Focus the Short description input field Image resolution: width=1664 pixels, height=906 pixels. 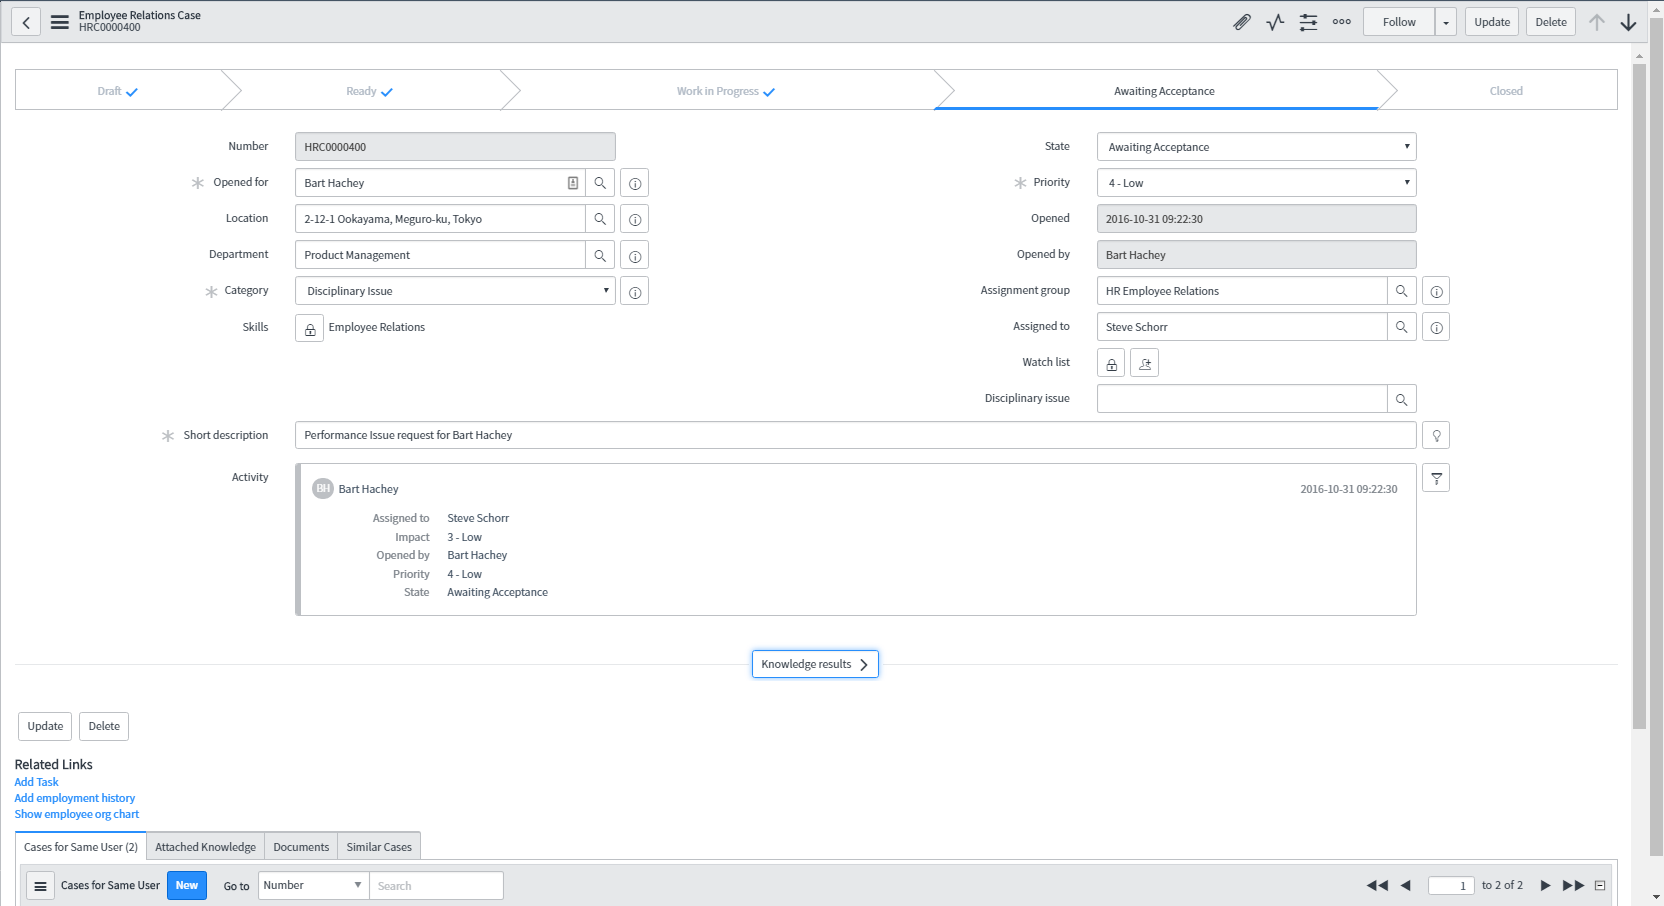(x=855, y=435)
